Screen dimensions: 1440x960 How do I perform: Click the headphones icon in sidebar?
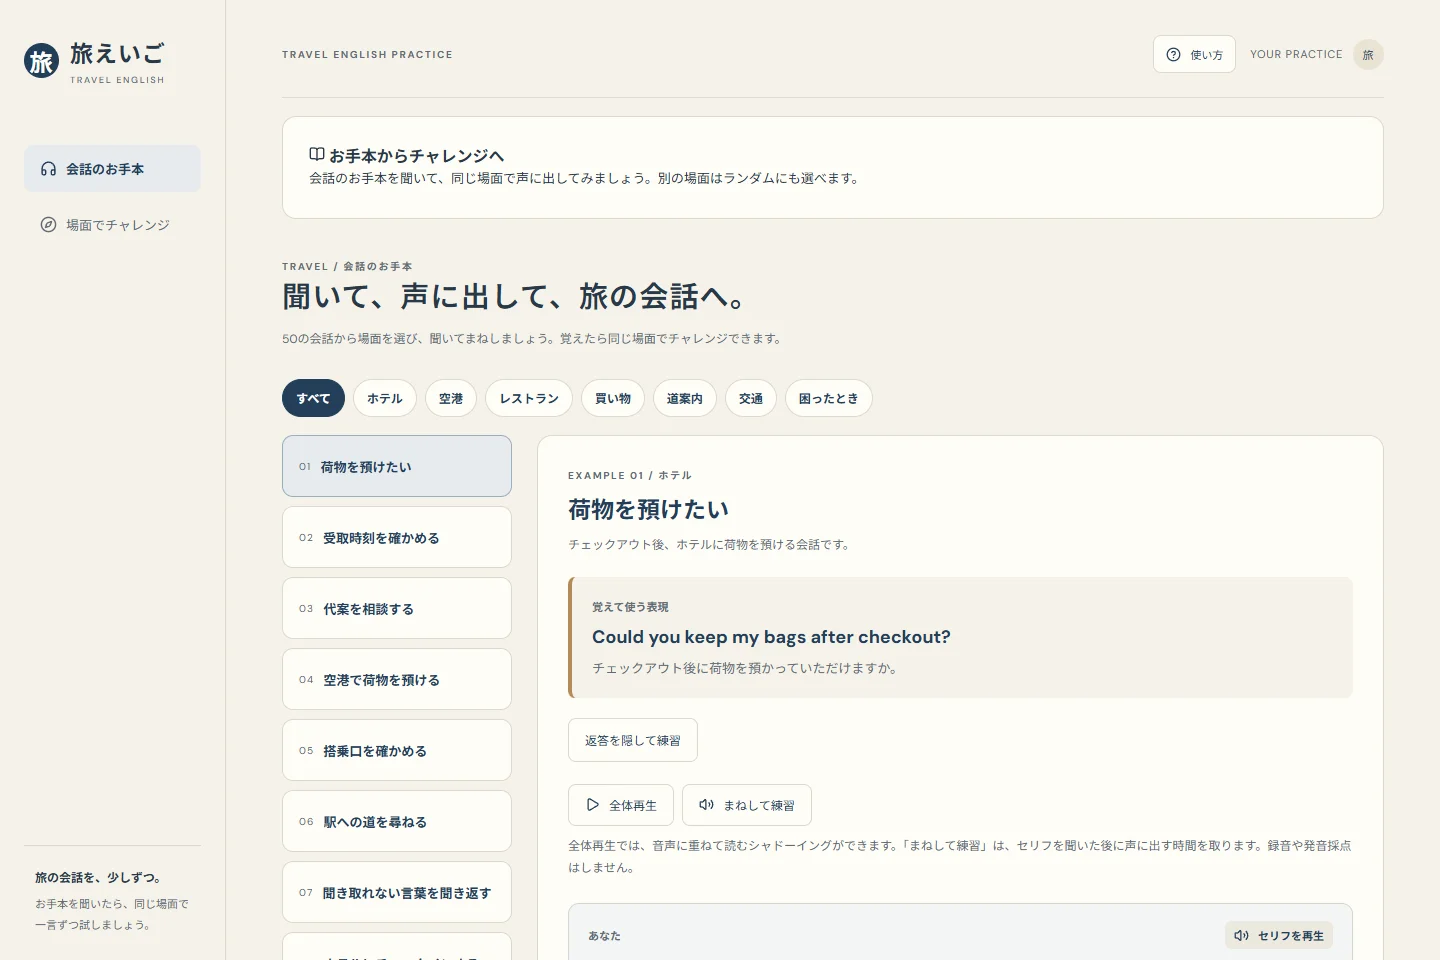[48, 169]
